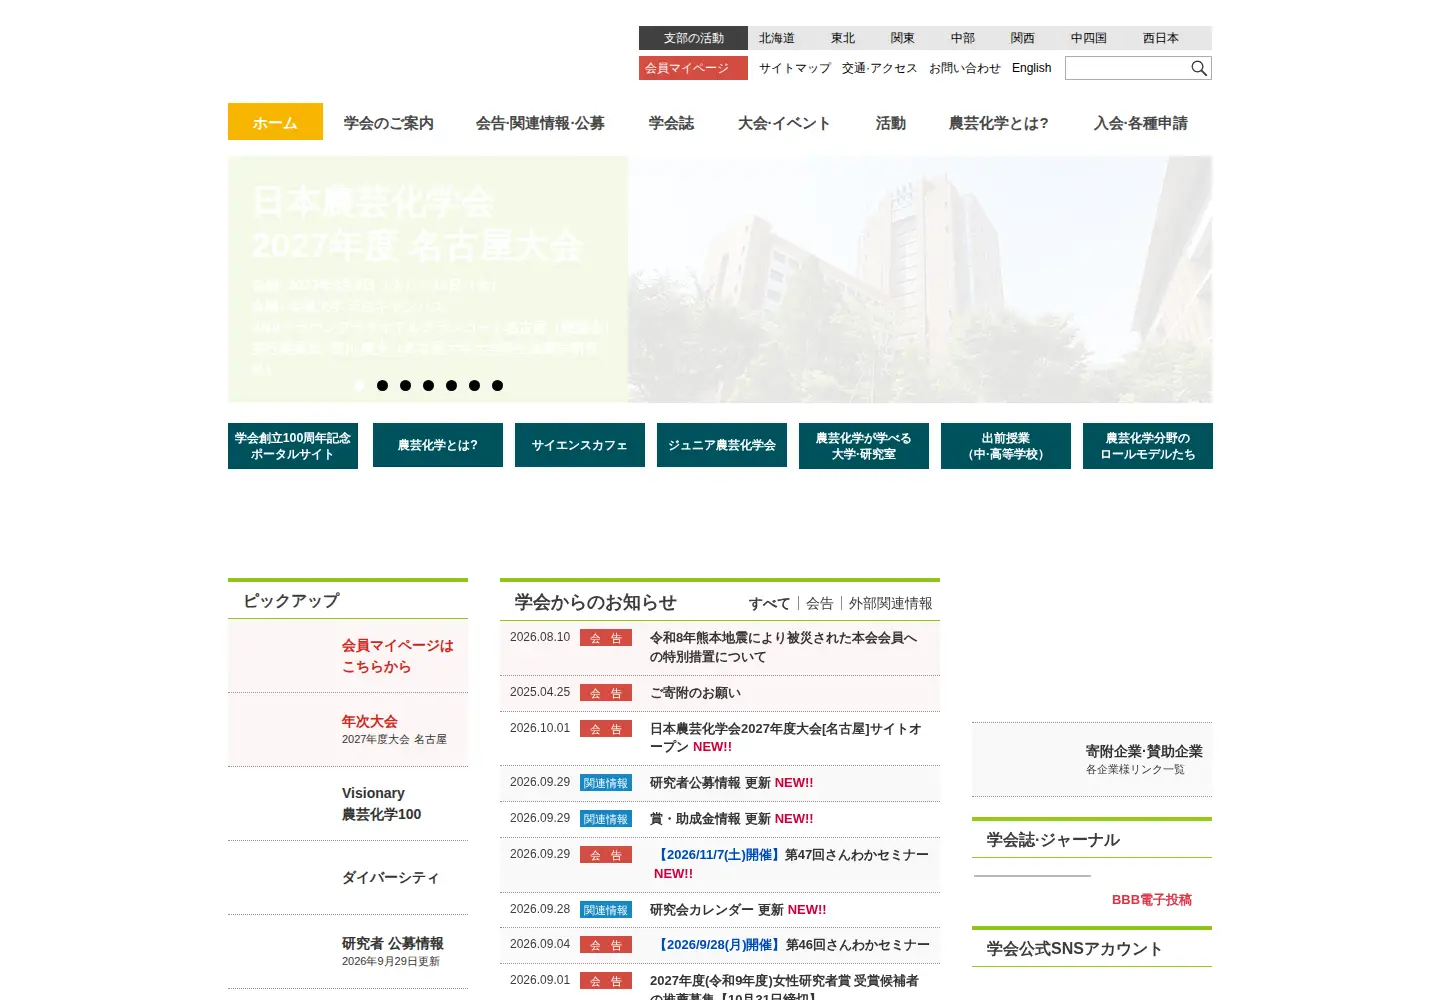The image size is (1440, 1000).
Task: Open the 入会・各種申請 menu
Action: coord(1141,123)
